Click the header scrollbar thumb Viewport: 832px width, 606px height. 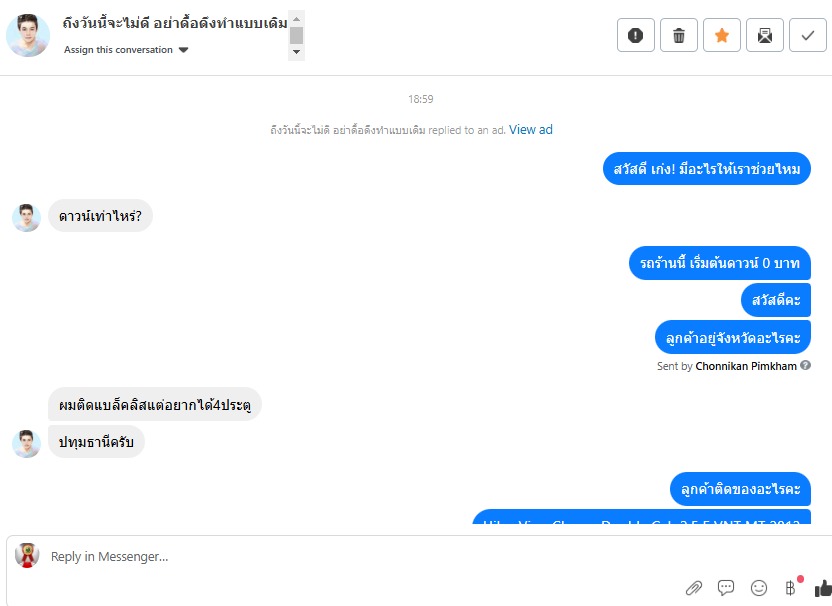(297, 36)
